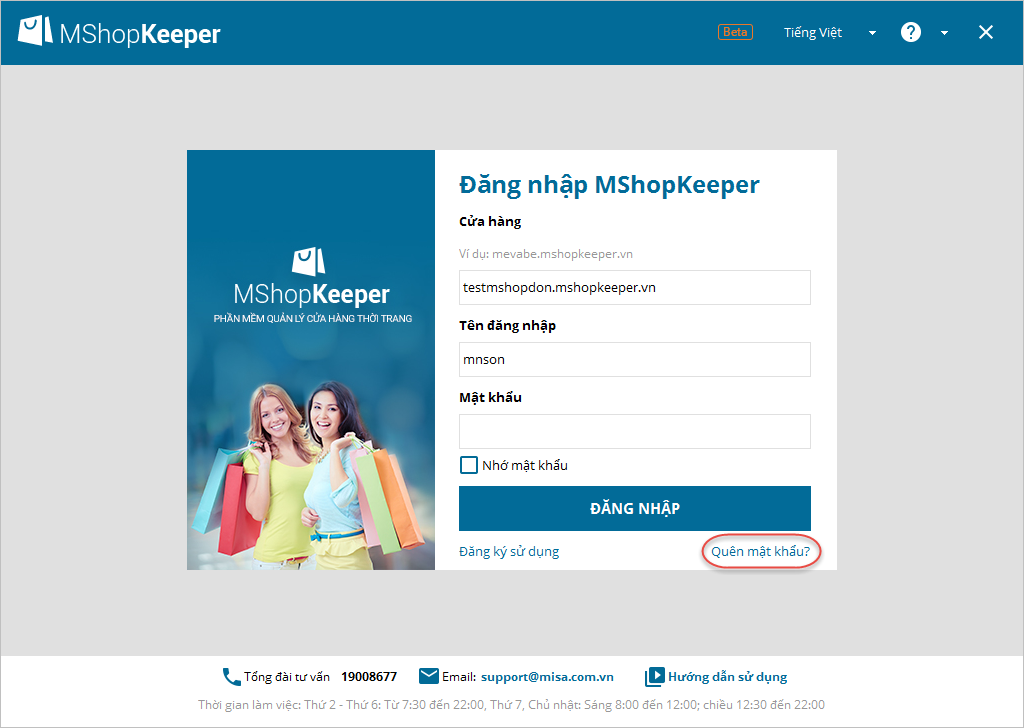Click the orange Beta badge
Screen dimensions: 1024x728
[x=735, y=32]
